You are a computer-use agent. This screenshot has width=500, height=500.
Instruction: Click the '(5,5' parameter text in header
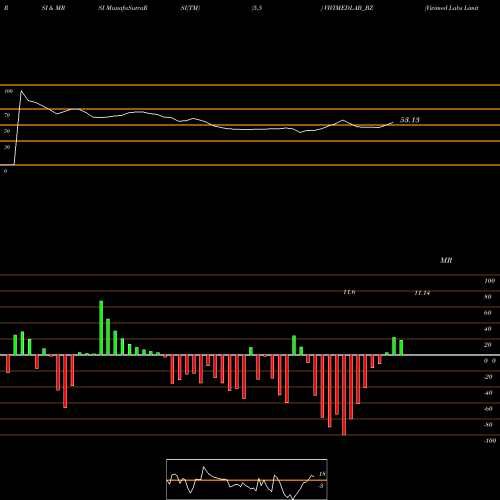(257, 8)
